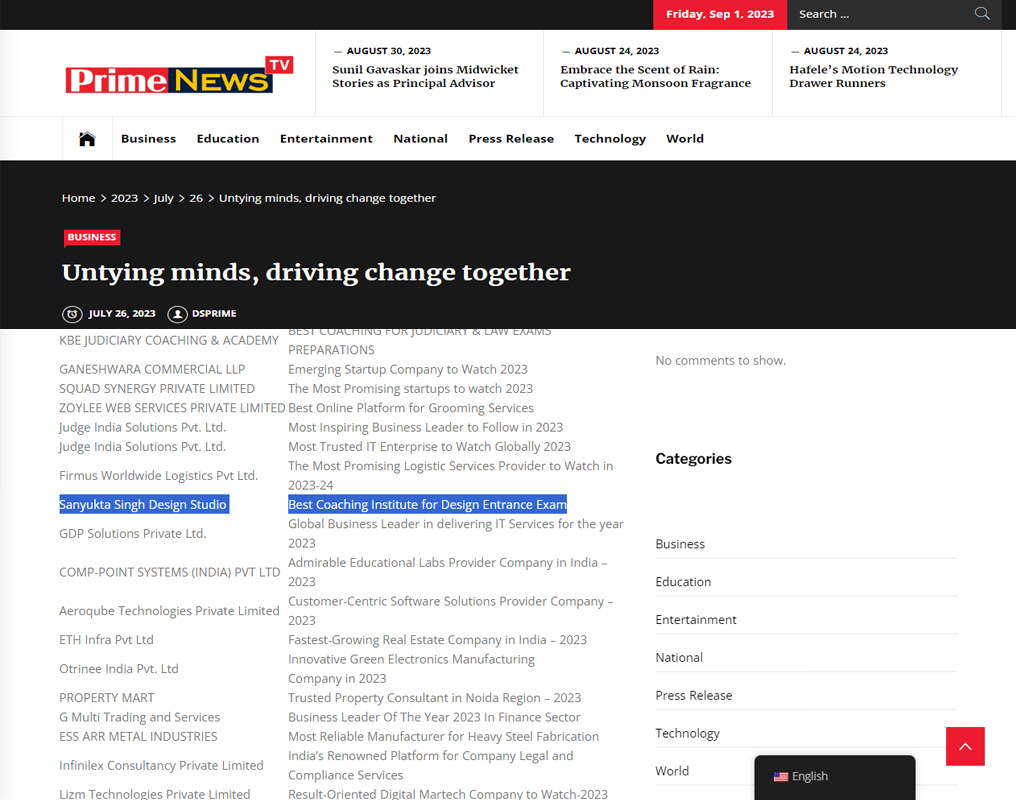Click the author avatar icon beside DSPRIME
This screenshot has width=1016, height=800.
click(x=177, y=314)
